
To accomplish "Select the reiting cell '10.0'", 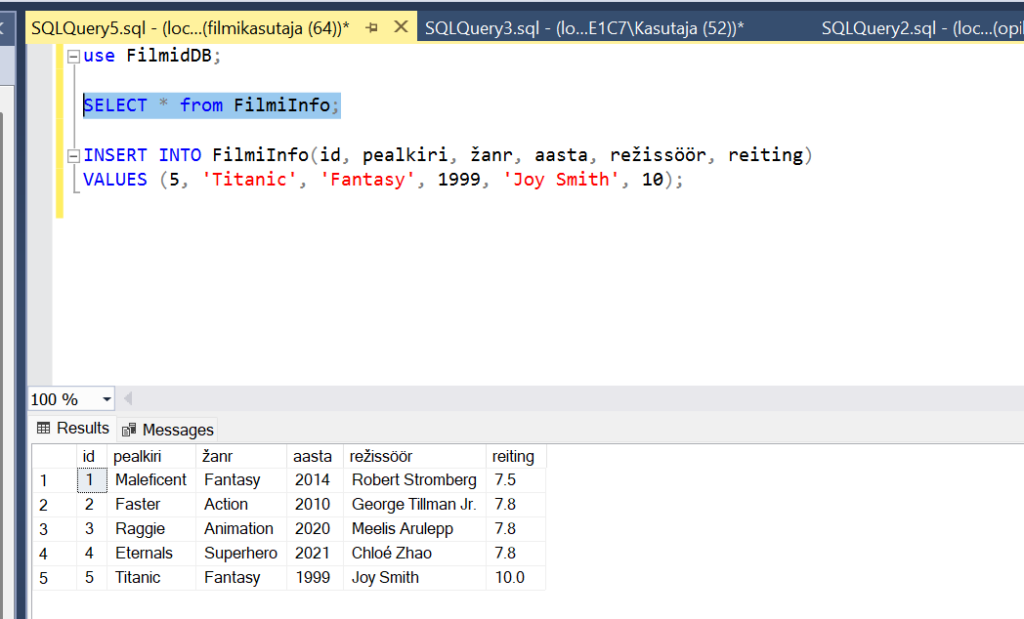I will pyautogui.click(x=516, y=578).
